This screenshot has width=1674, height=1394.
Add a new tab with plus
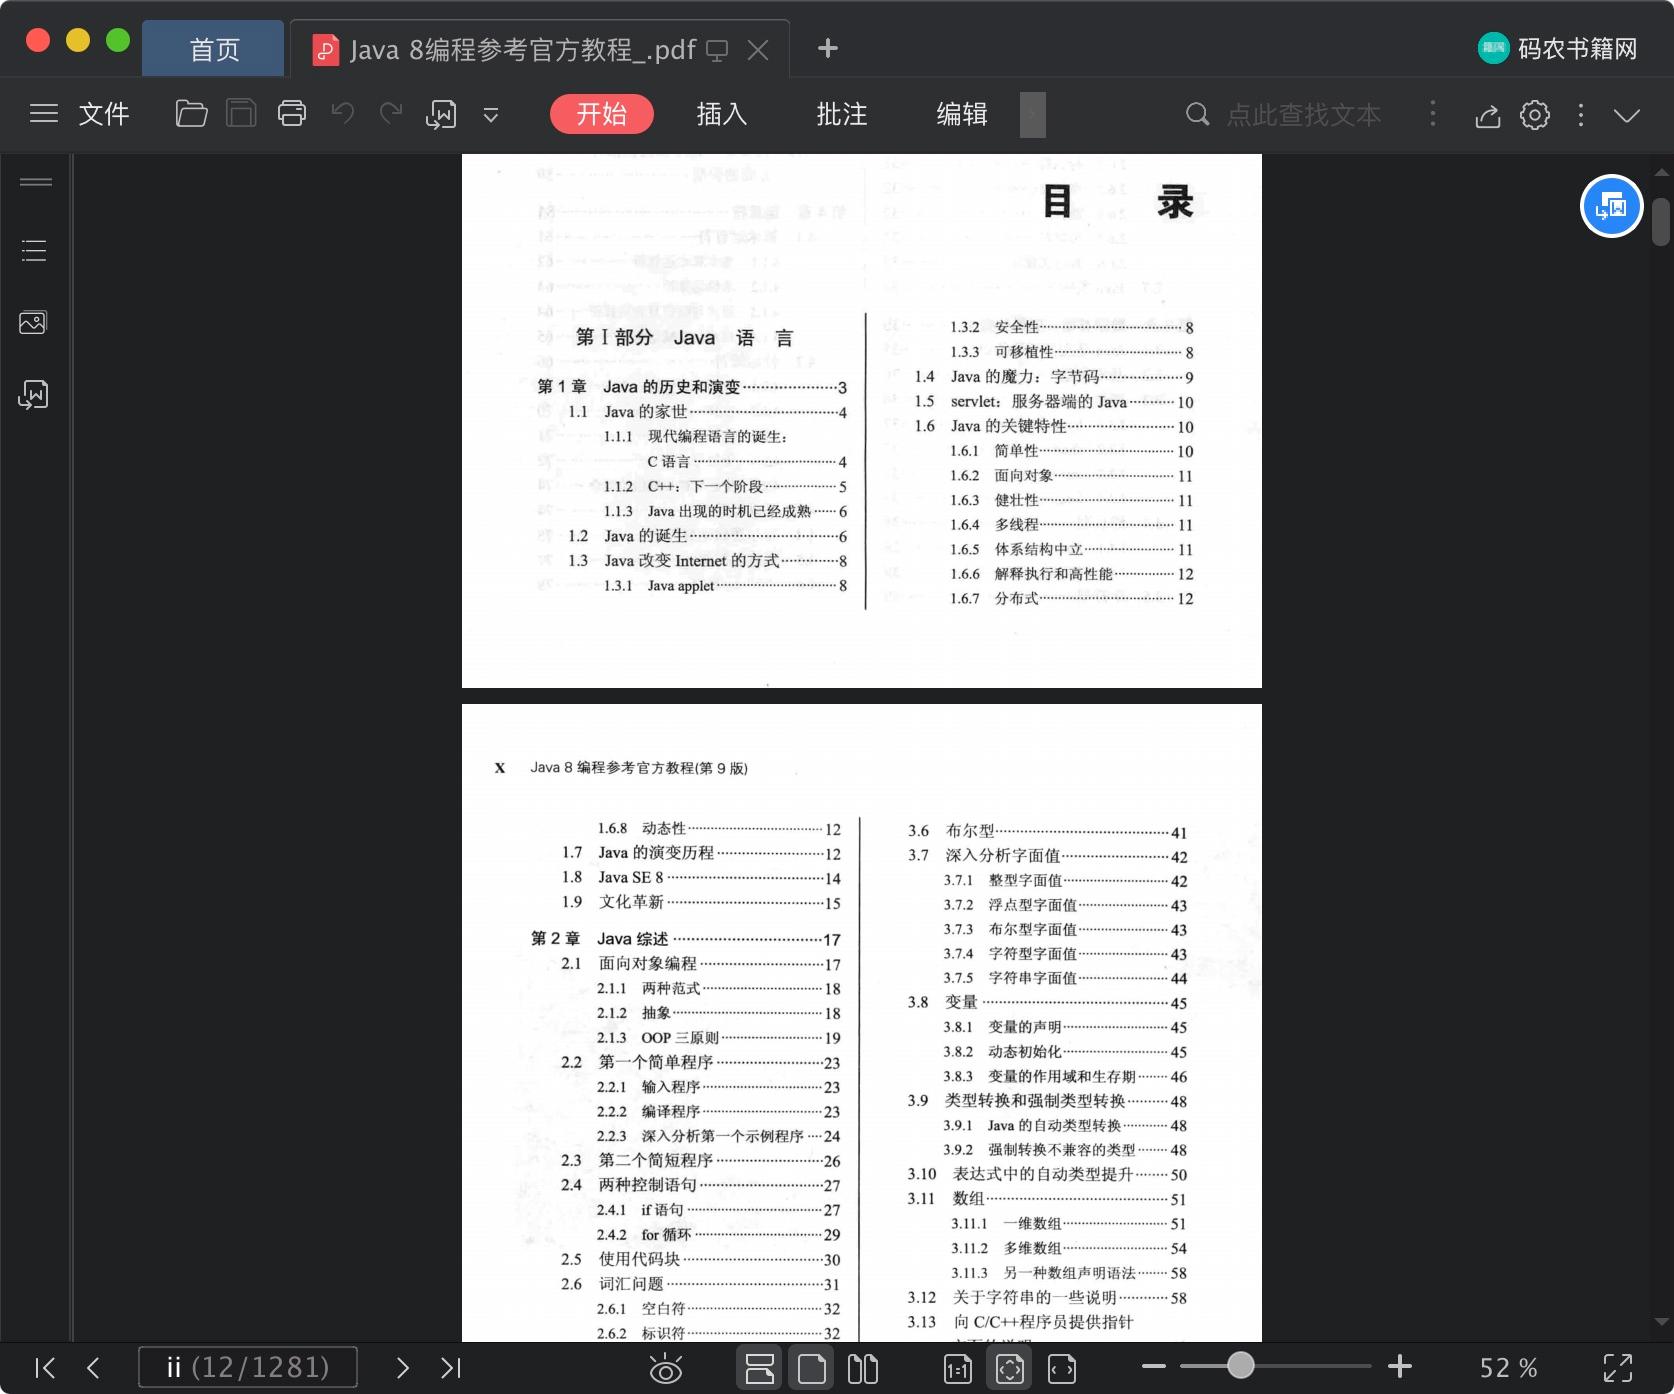click(828, 48)
